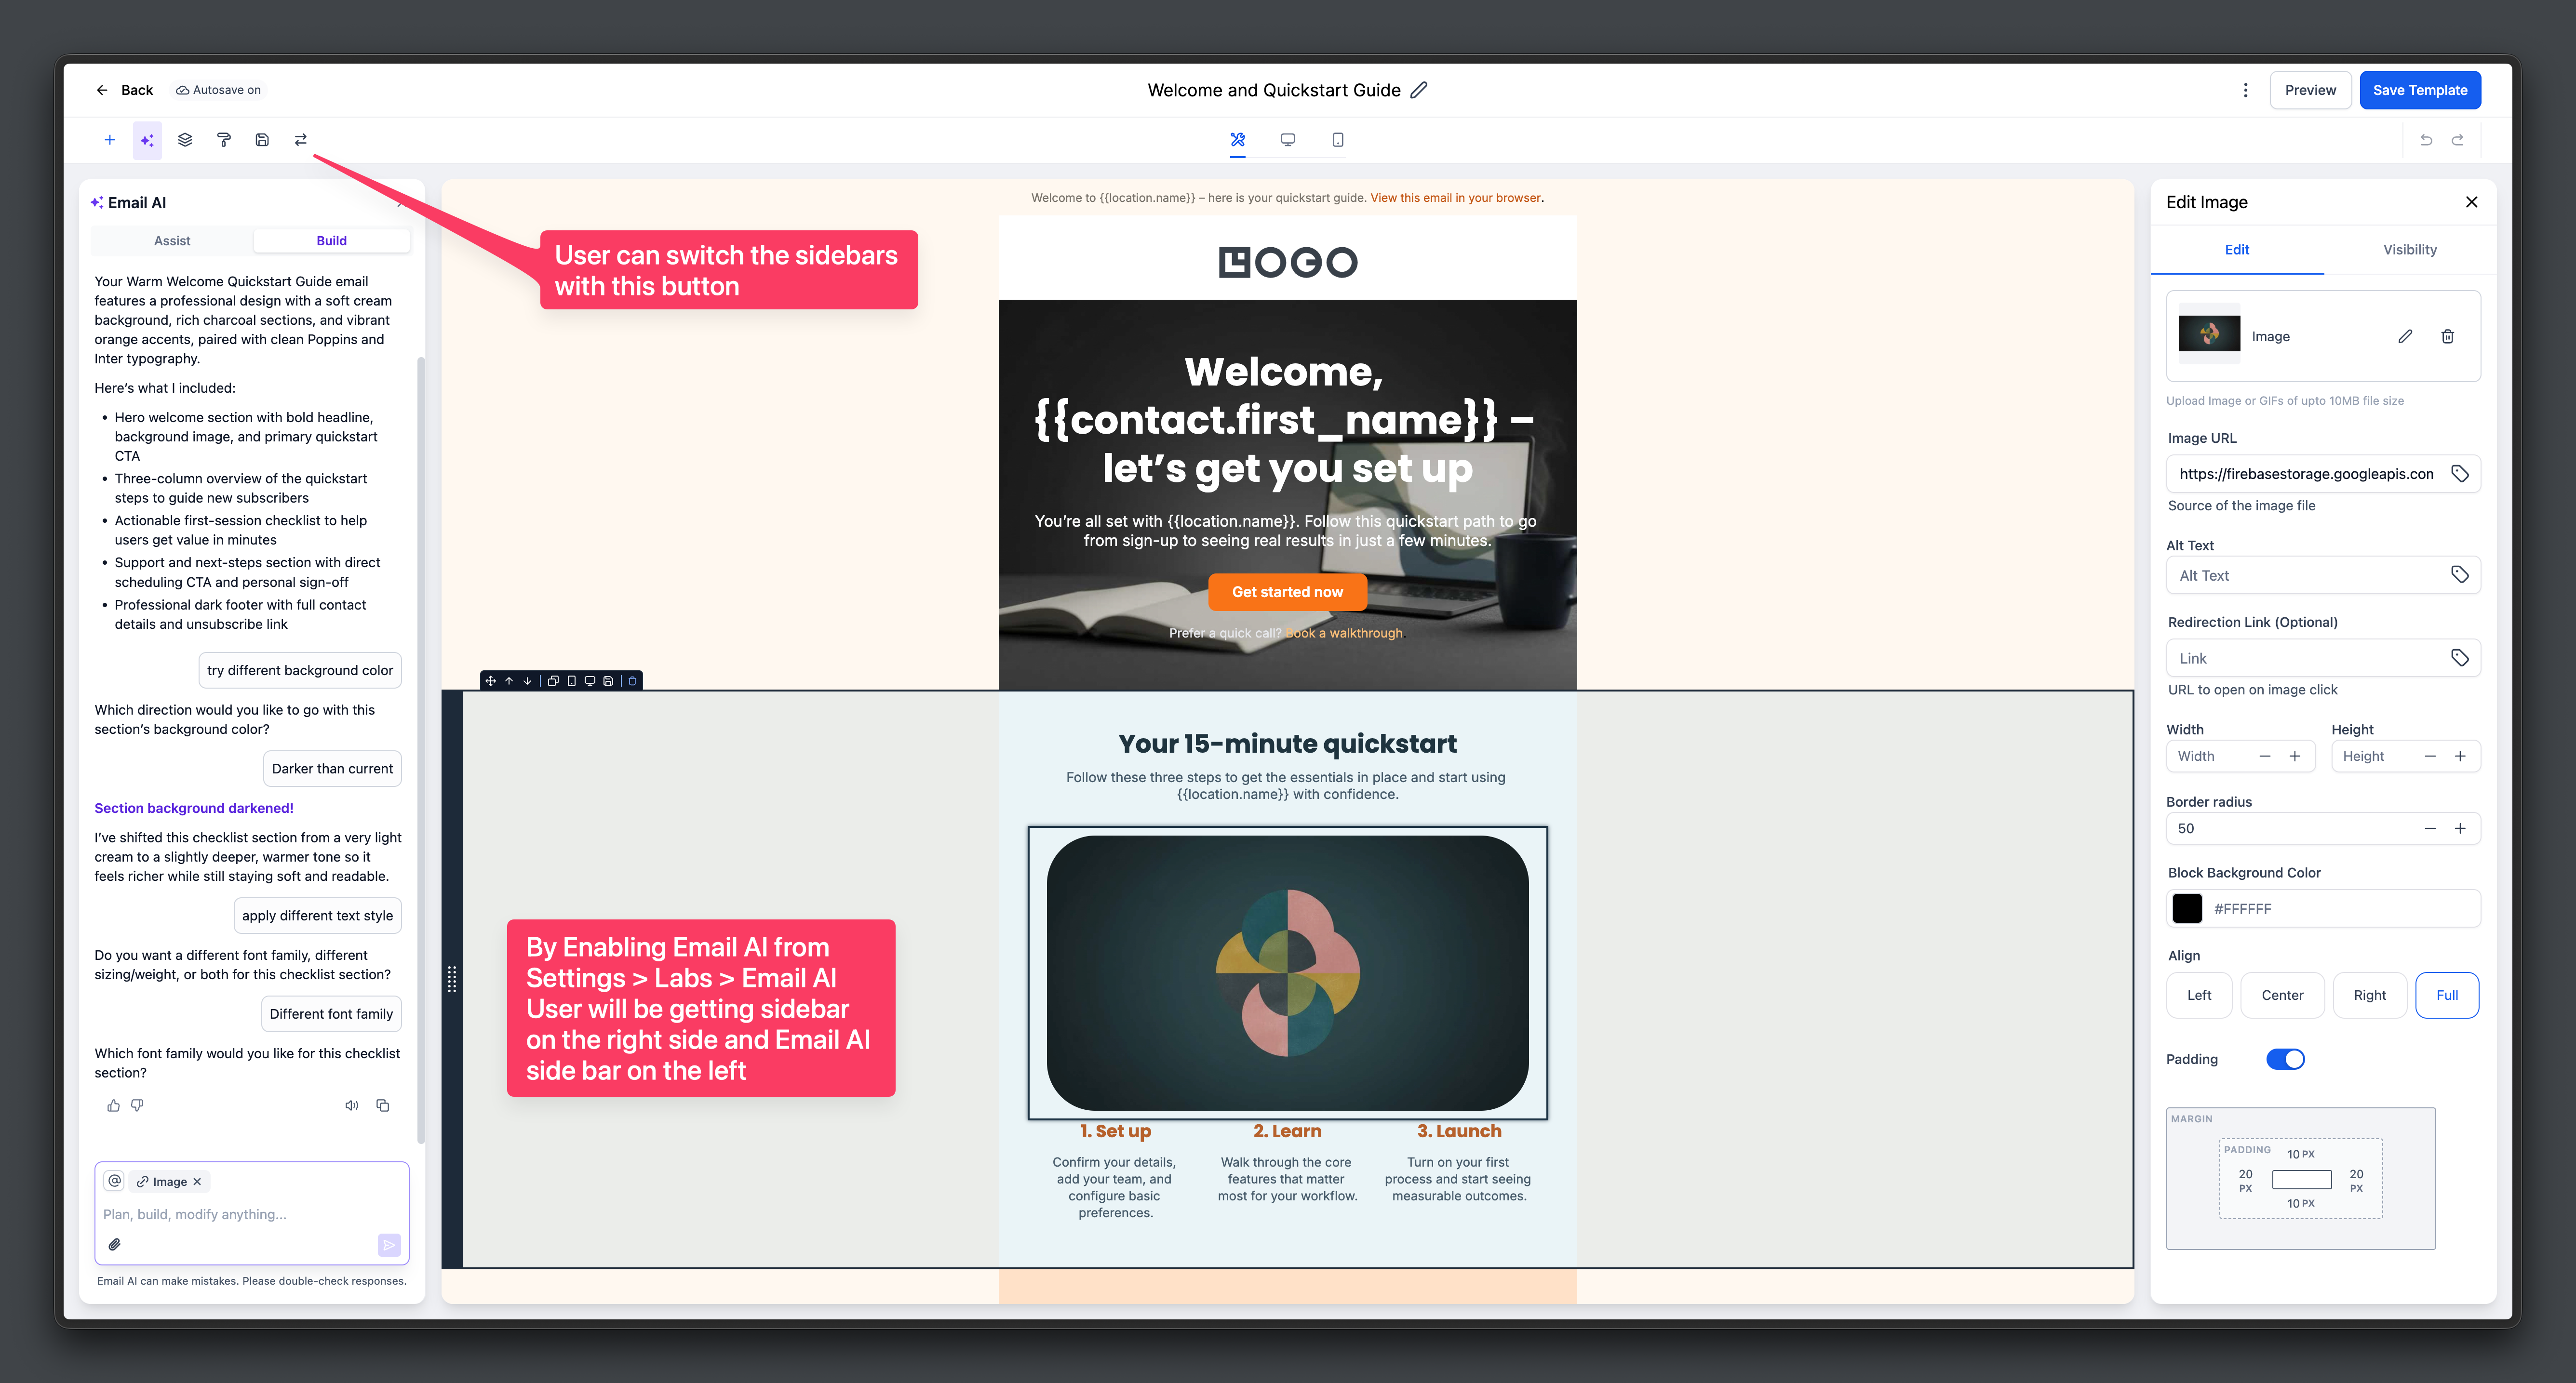
Task: Open the layers panel icon
Action: pyautogui.click(x=185, y=140)
